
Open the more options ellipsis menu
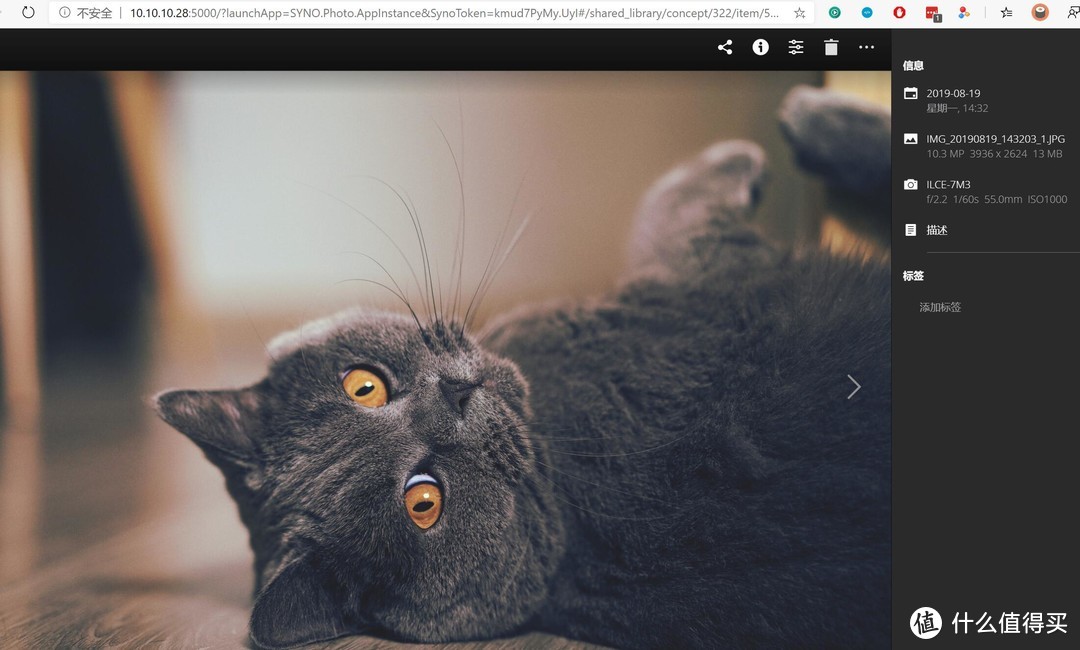tap(866, 47)
